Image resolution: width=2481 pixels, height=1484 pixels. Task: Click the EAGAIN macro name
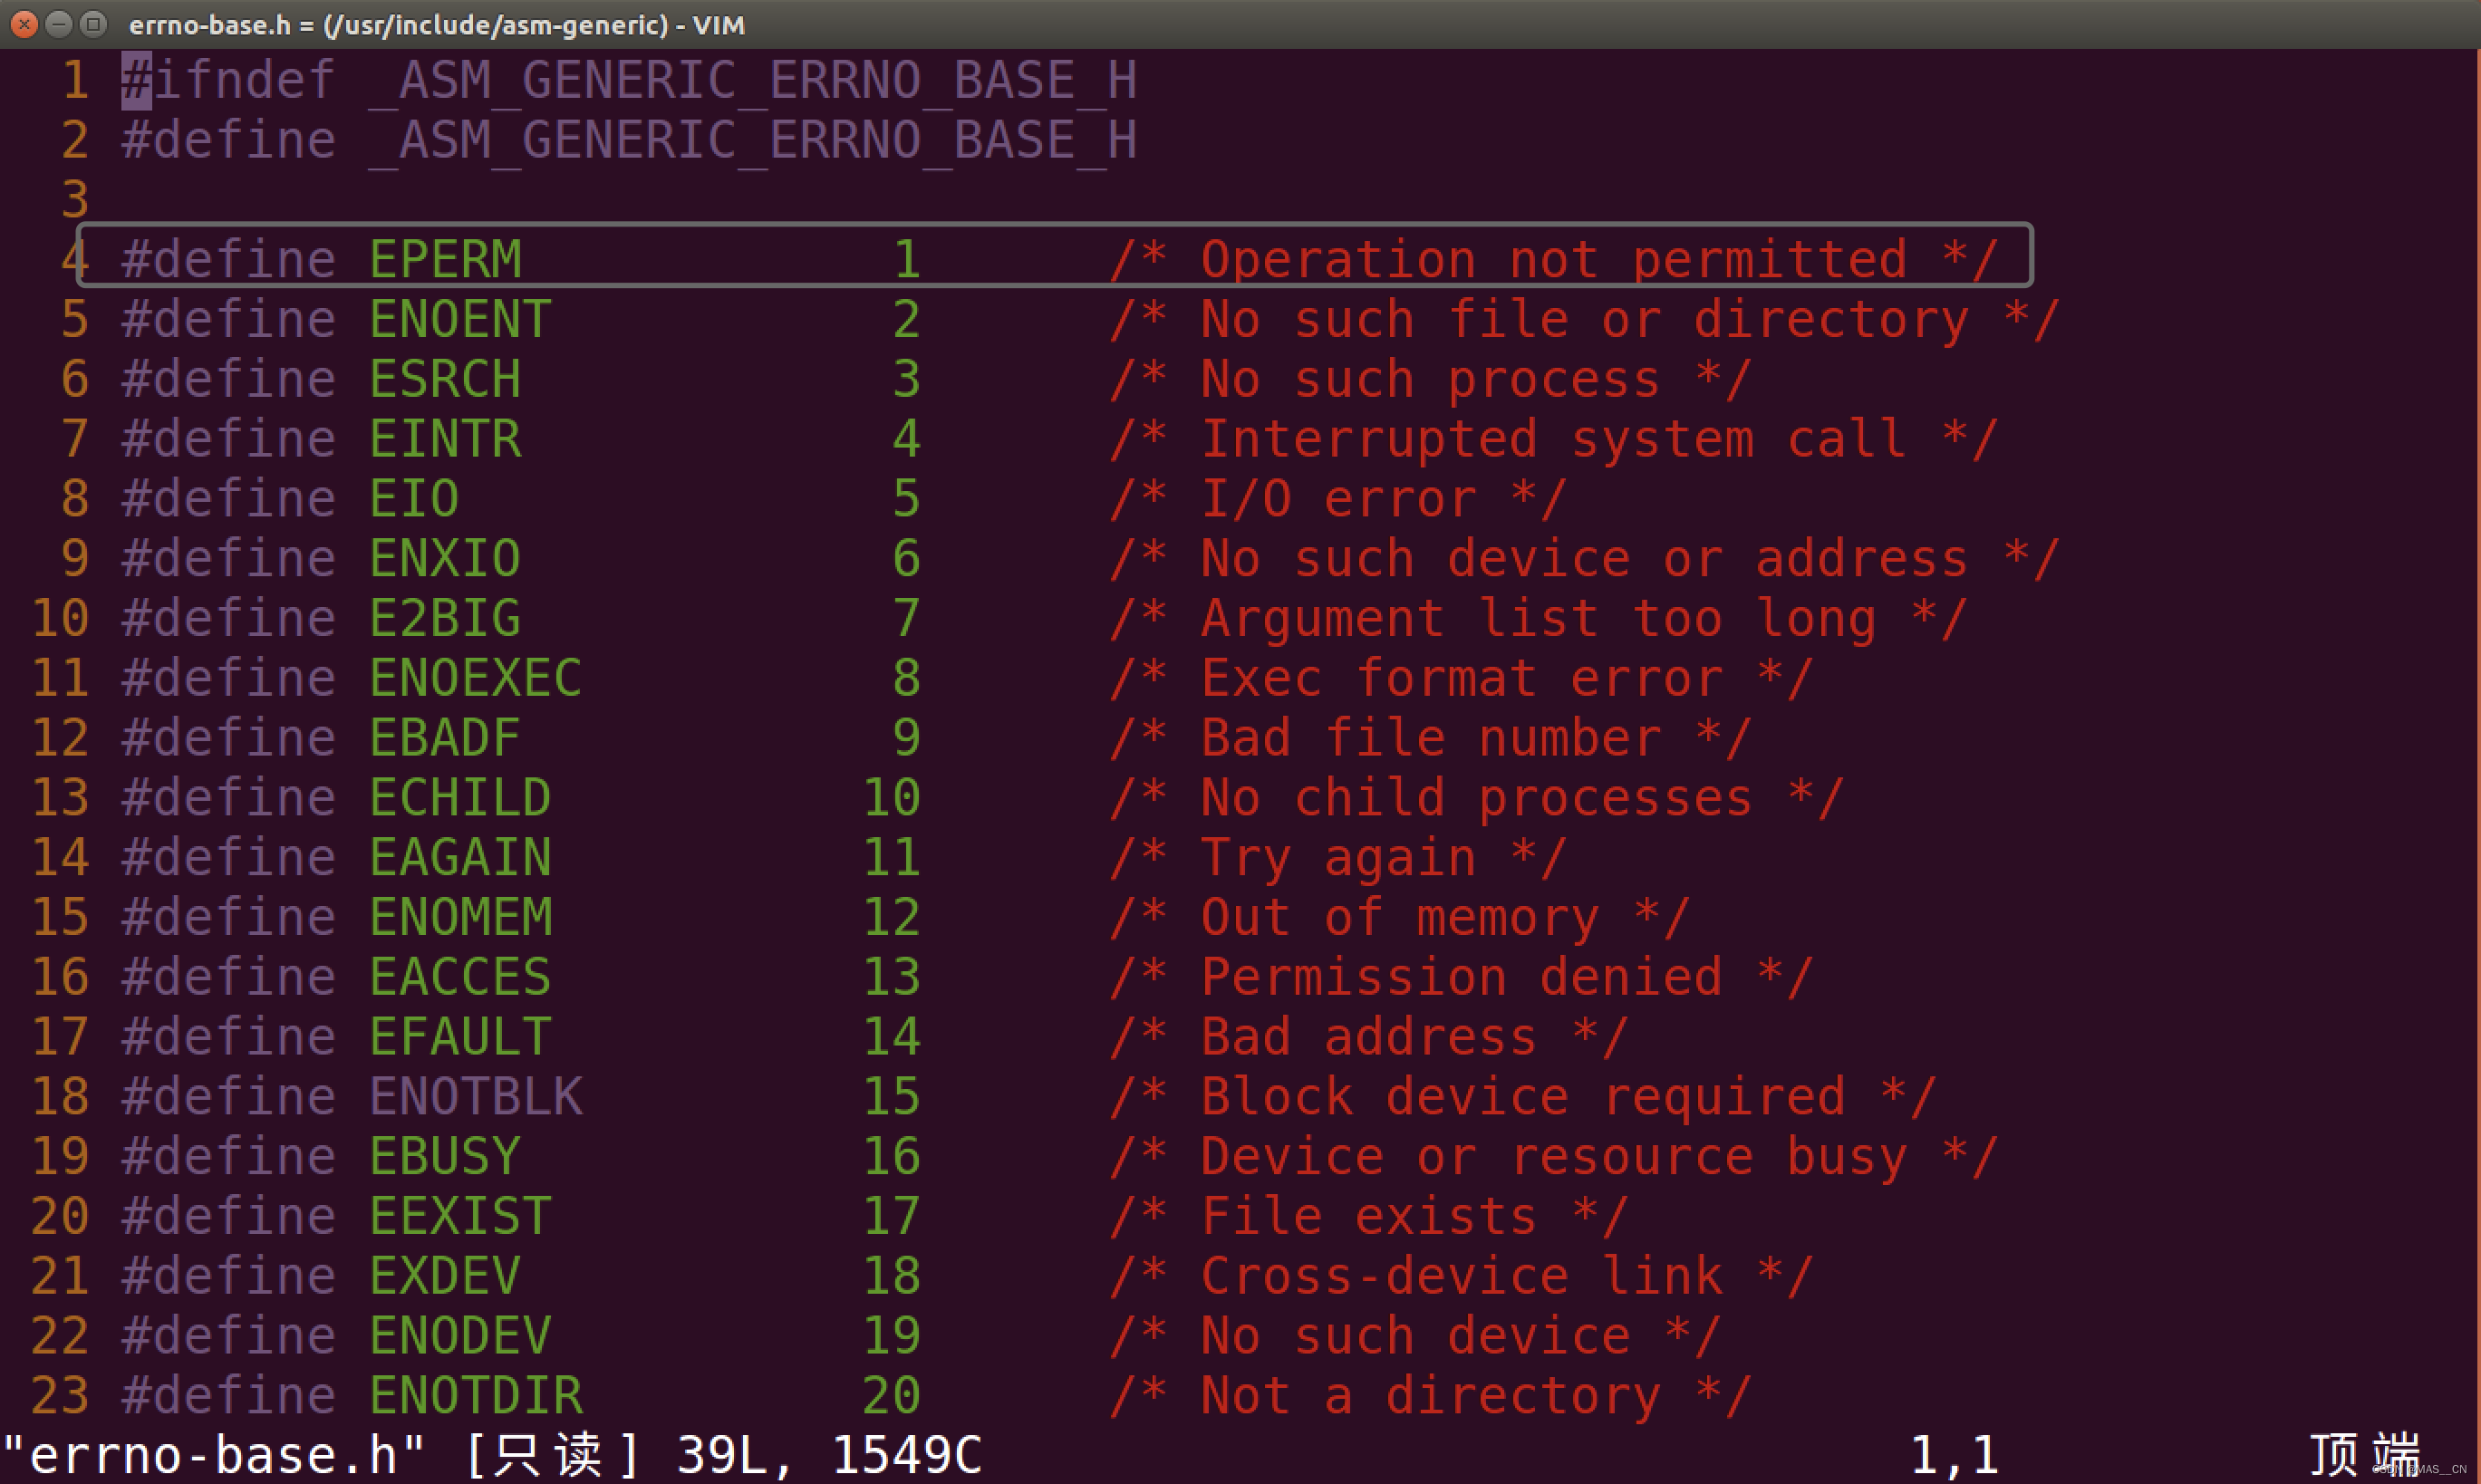(x=460, y=857)
